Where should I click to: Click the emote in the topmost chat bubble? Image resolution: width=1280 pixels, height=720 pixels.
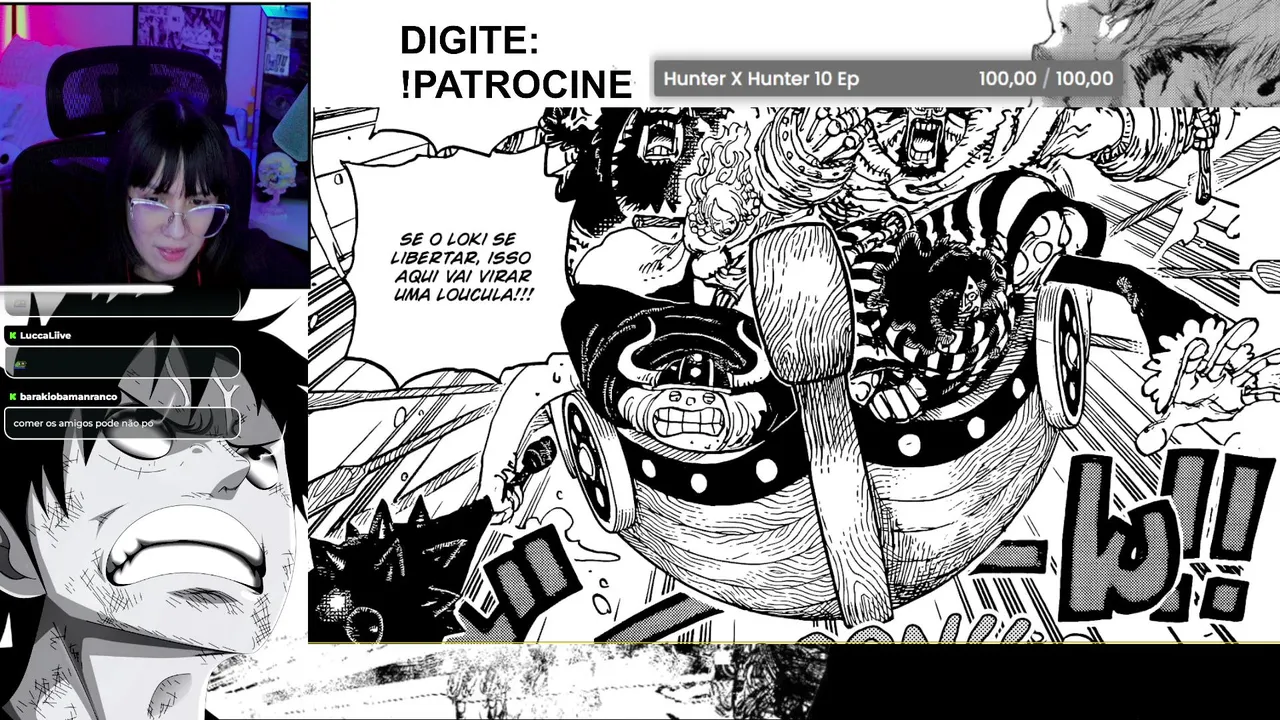pos(20,302)
